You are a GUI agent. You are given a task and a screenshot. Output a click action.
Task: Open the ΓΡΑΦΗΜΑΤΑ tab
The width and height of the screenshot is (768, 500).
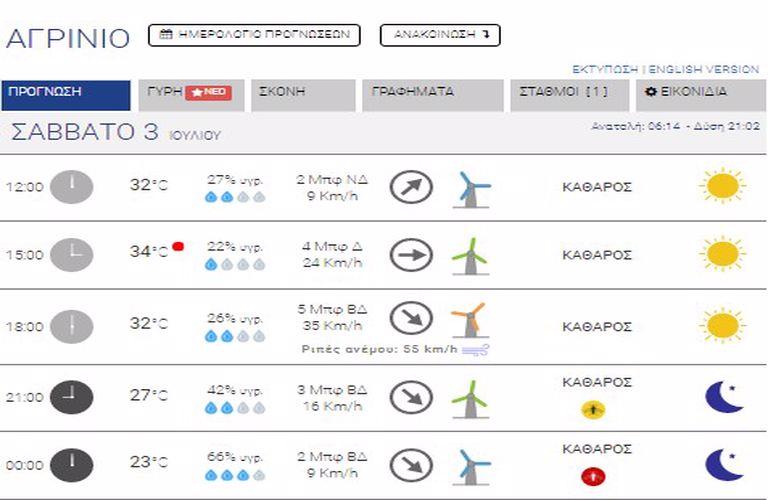point(431,92)
